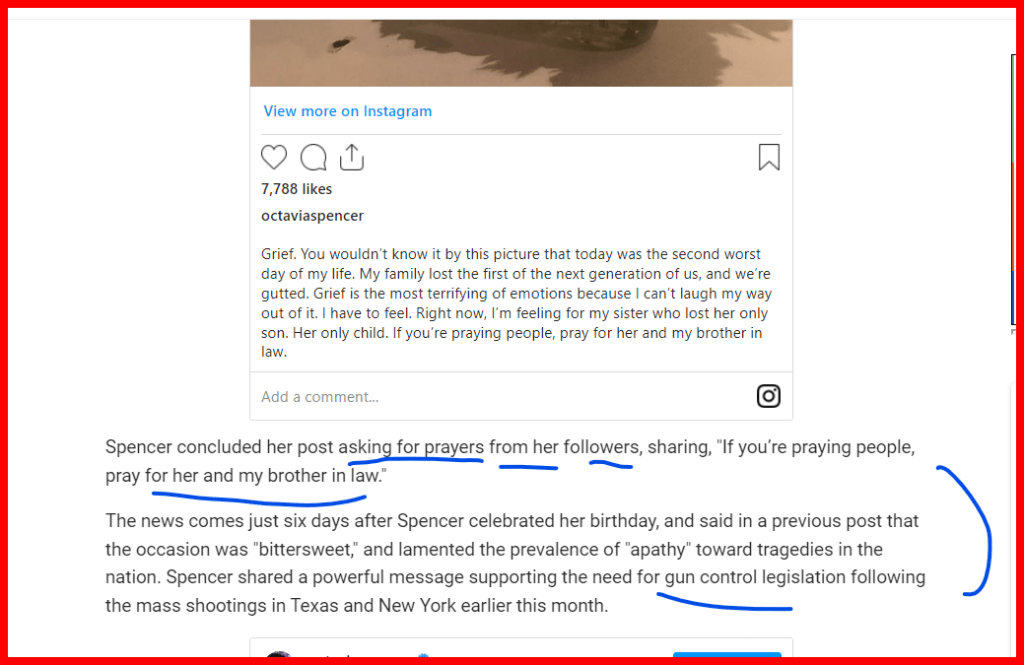Image resolution: width=1024 pixels, height=665 pixels.
Task: Open Instagram via the logo icon
Action: pyautogui.click(x=768, y=396)
